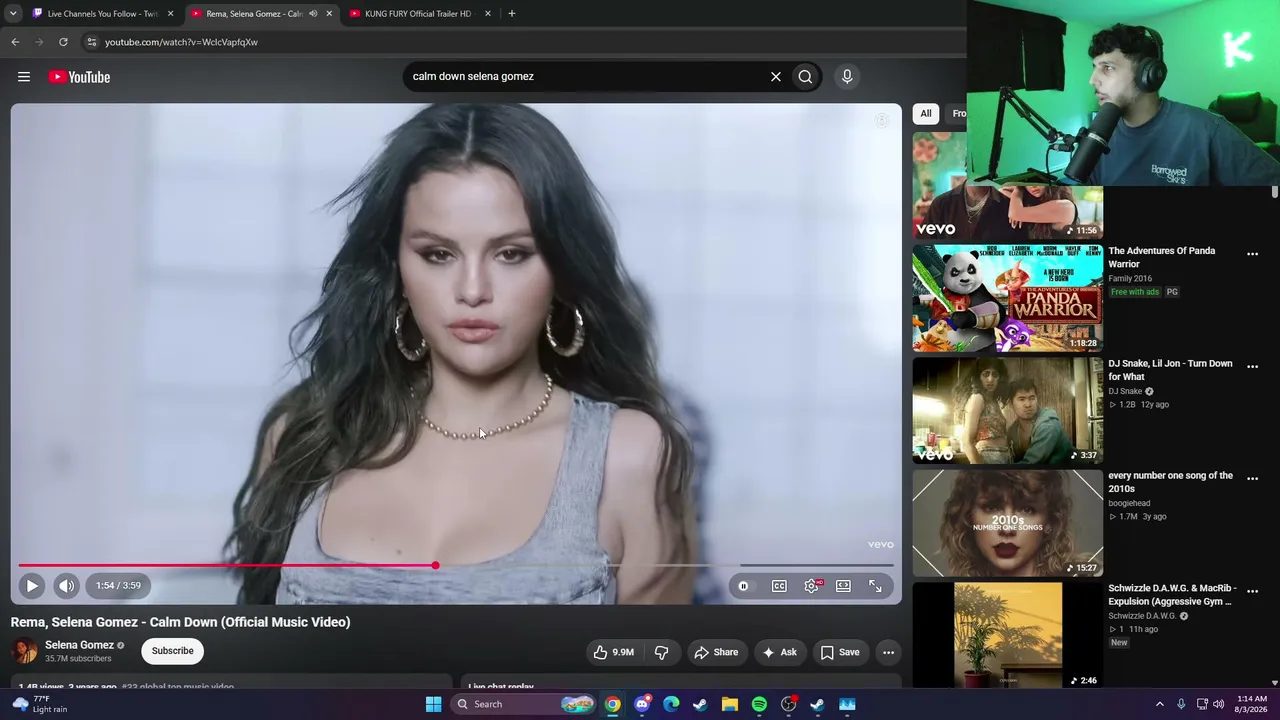The image size is (1280, 720).
Task: Open the Ask AI button
Action: [x=779, y=653]
